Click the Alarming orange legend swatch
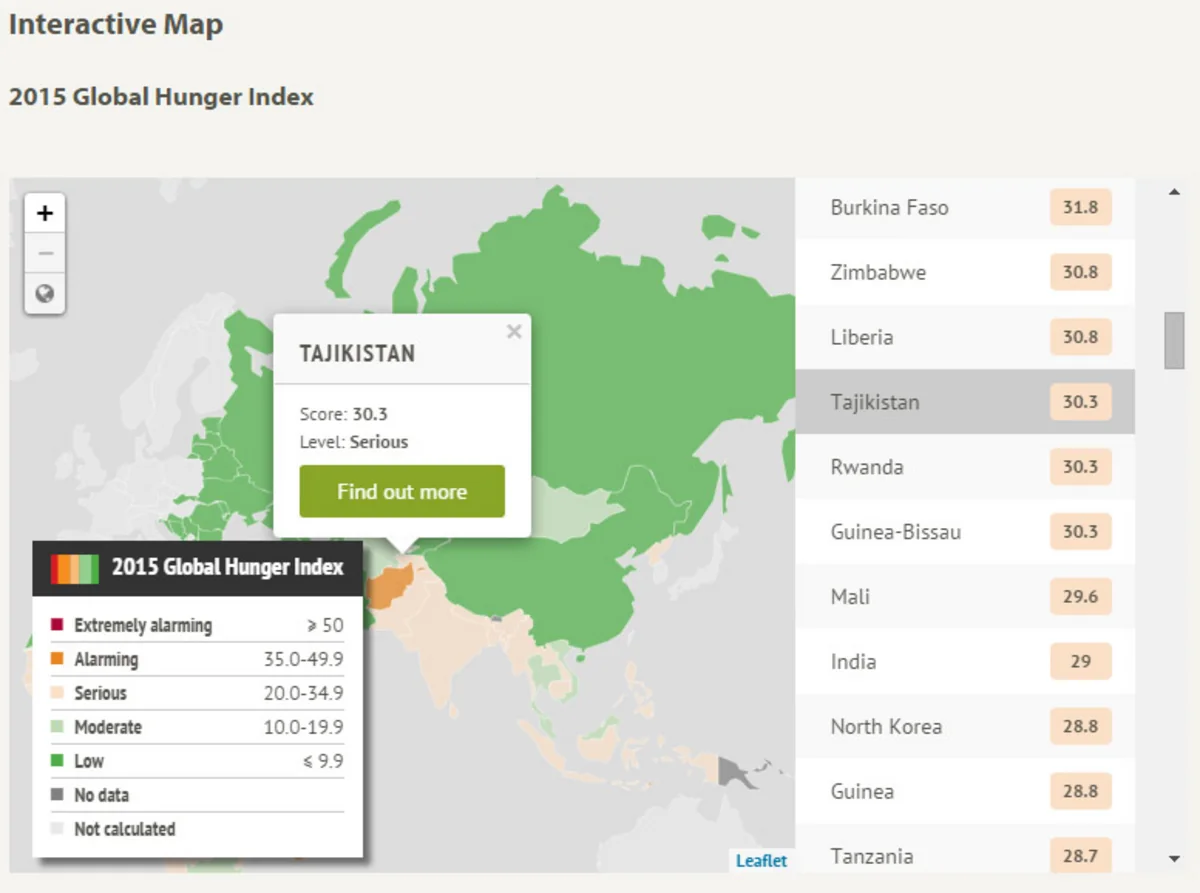The height and width of the screenshot is (893, 1200). (x=57, y=659)
